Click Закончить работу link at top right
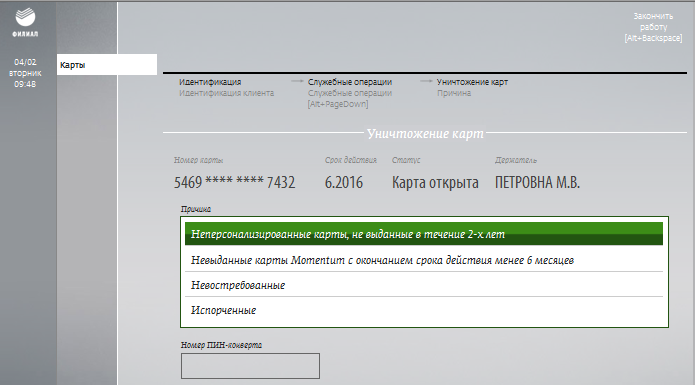This screenshot has width=695, height=385. [x=653, y=27]
